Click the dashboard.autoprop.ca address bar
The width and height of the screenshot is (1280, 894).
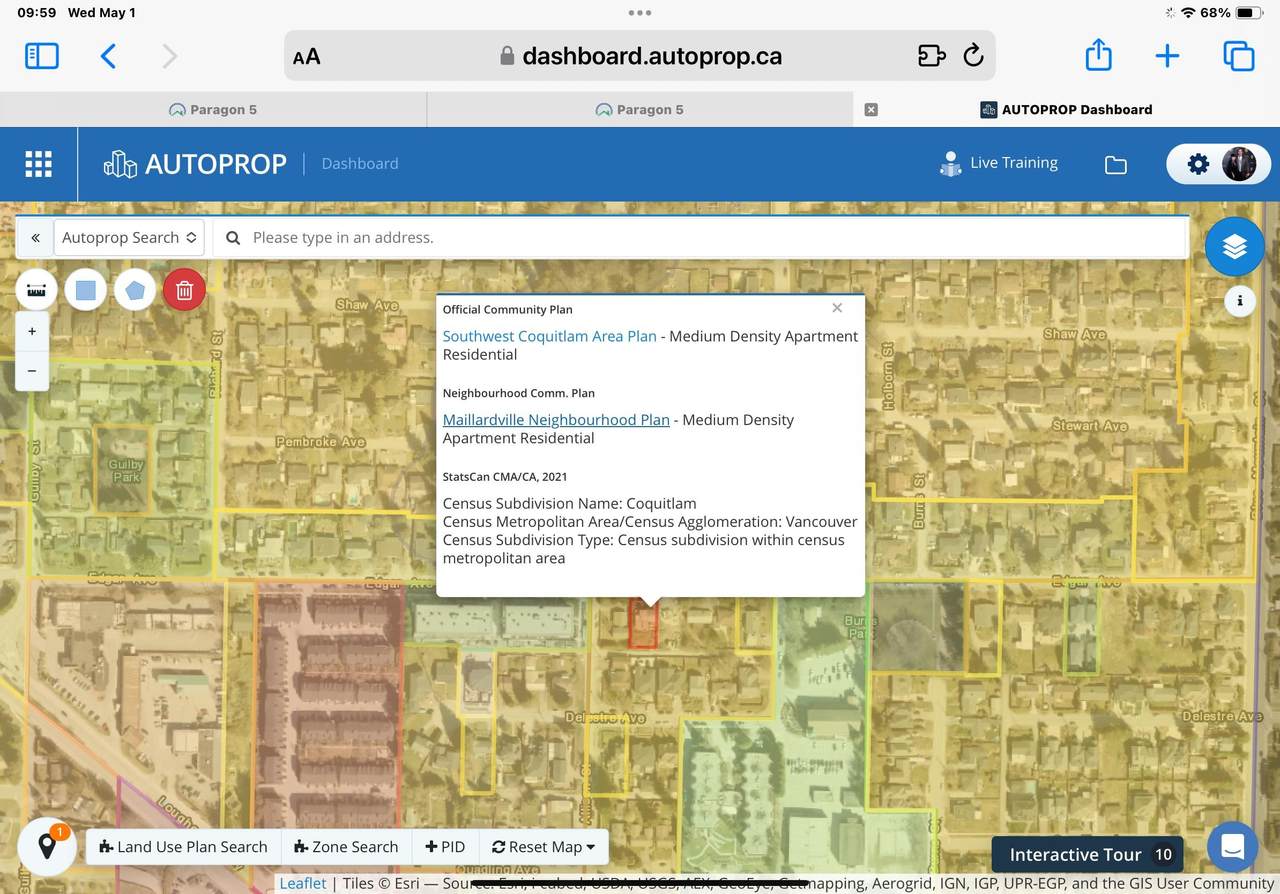pyautogui.click(x=640, y=56)
